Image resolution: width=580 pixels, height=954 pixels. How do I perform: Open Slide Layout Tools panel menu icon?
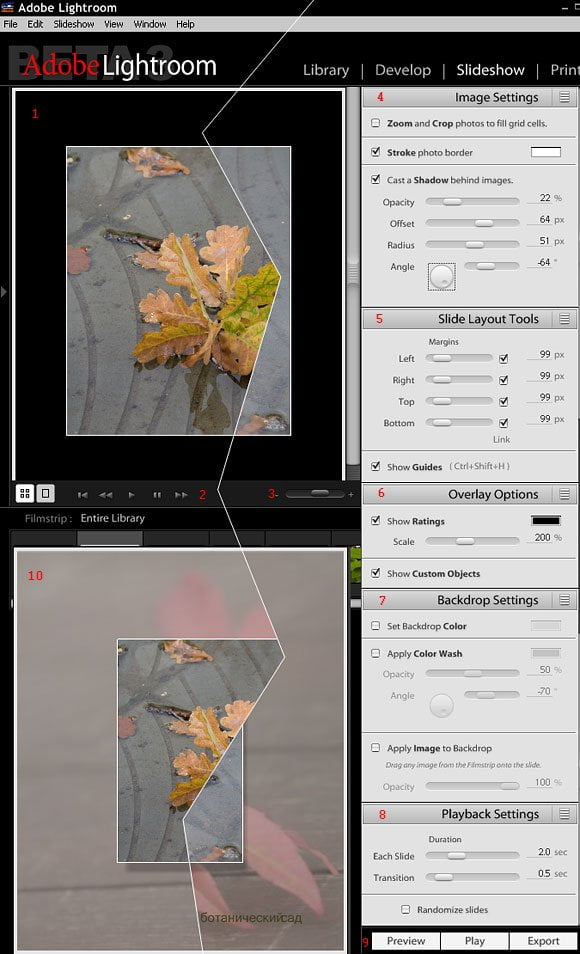point(565,319)
